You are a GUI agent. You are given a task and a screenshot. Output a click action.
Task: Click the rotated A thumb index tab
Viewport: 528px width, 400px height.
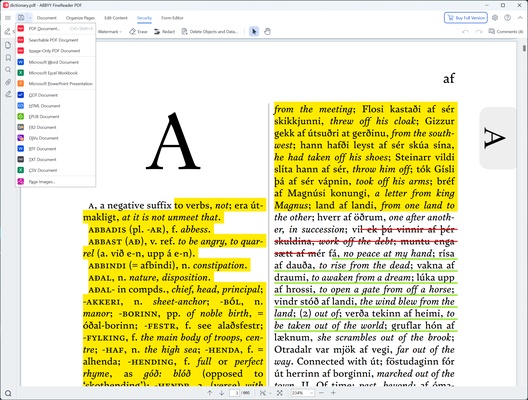click(497, 138)
